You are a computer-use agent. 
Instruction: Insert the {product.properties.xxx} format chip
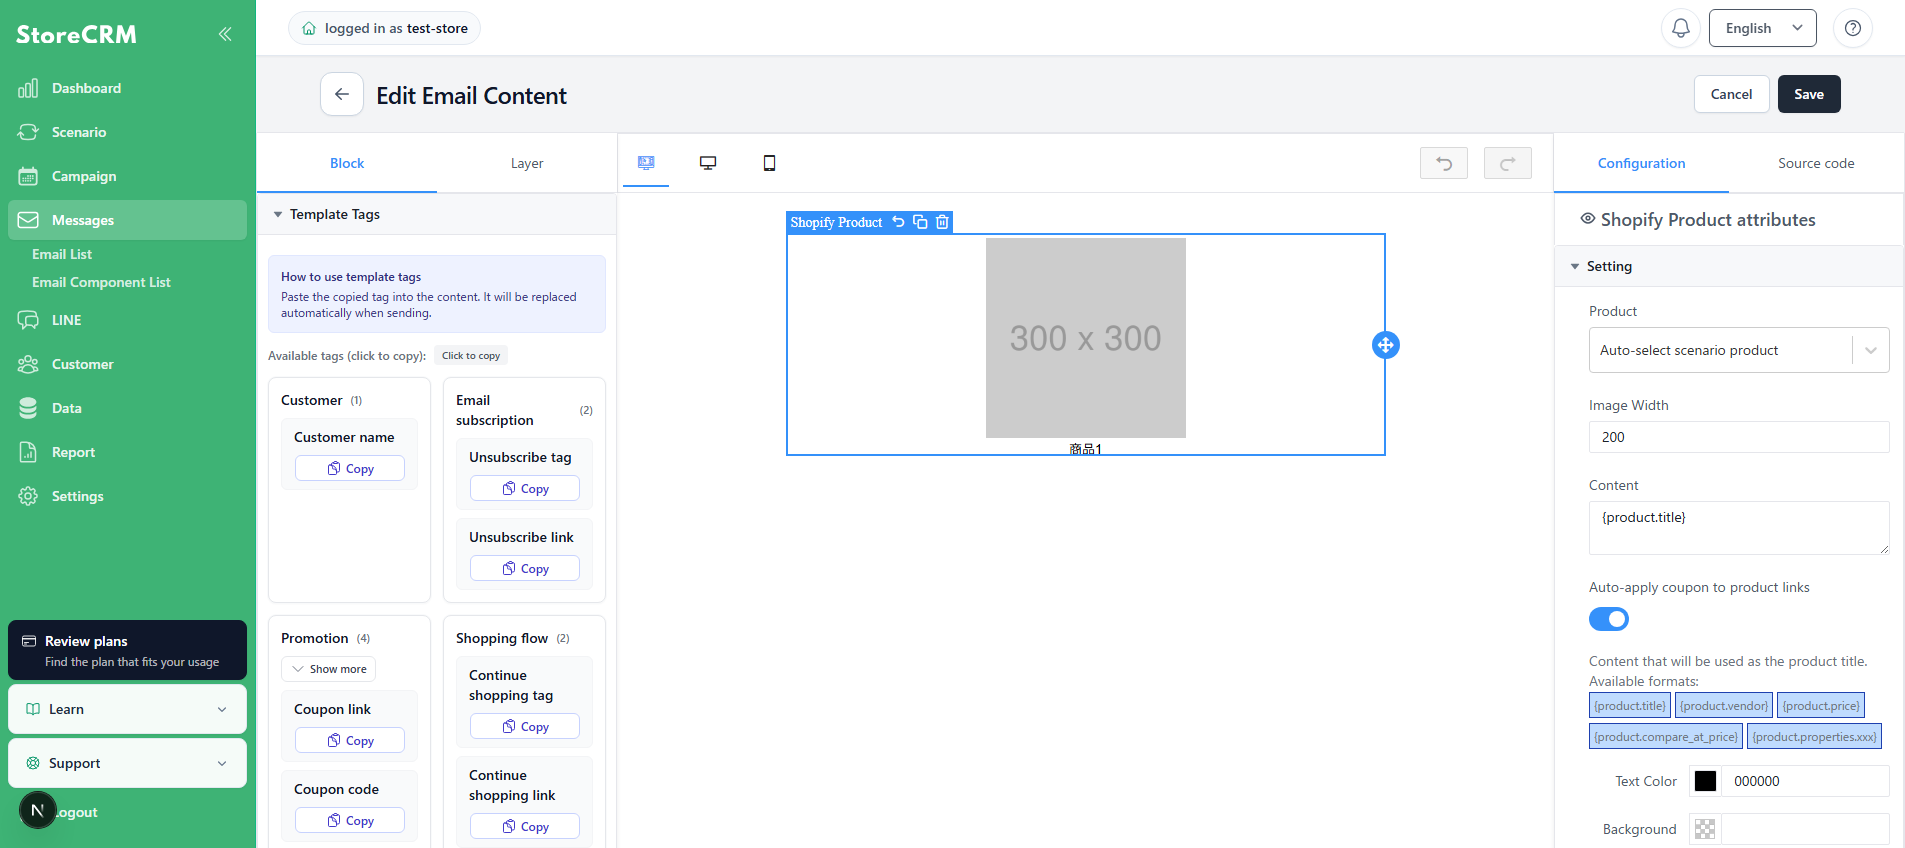1814,736
